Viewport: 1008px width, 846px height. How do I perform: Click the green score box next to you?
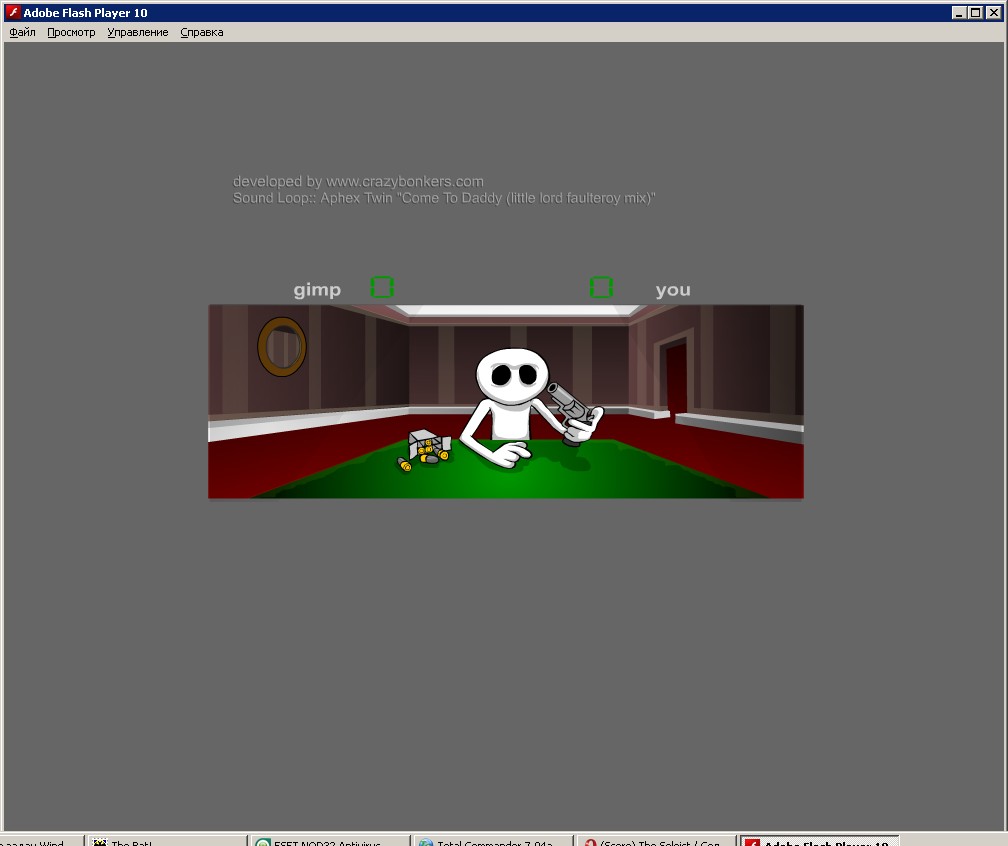[601, 288]
